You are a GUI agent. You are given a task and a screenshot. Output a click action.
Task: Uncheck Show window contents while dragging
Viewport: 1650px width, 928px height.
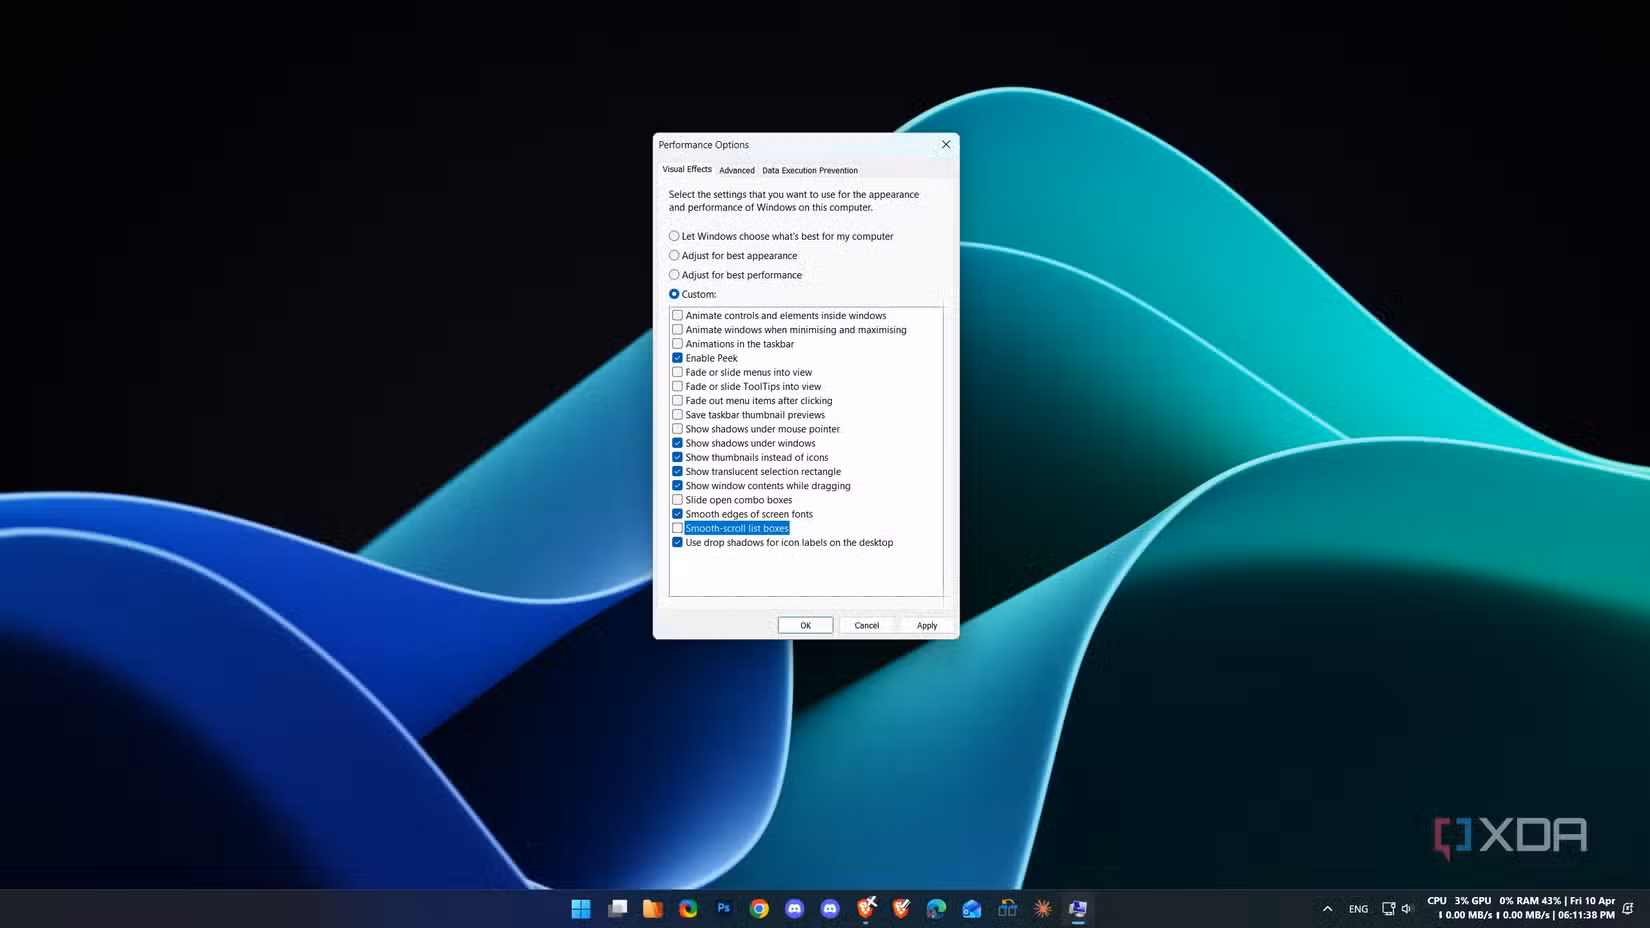[677, 485]
